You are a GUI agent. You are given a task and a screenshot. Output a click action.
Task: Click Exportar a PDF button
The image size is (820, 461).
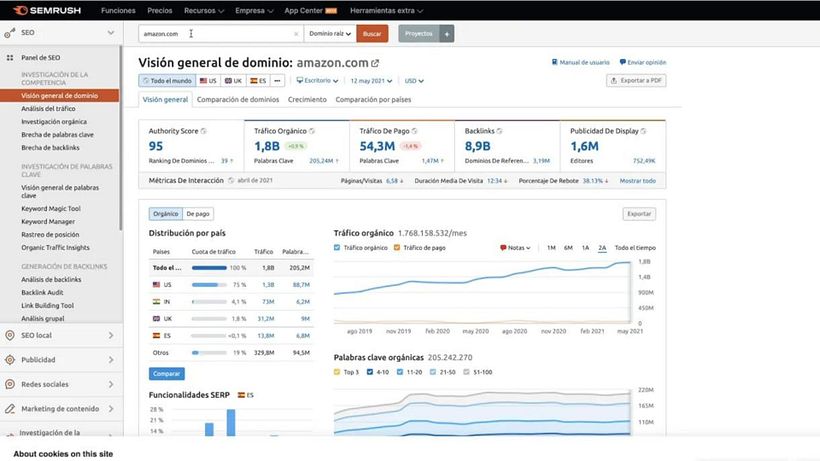[x=636, y=80]
